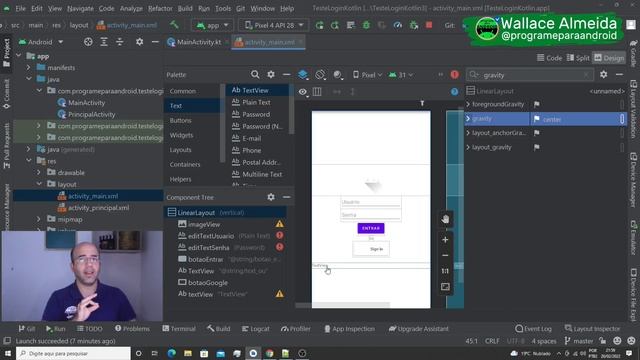
Task: Click the Windows Start button
Action: tap(7, 353)
